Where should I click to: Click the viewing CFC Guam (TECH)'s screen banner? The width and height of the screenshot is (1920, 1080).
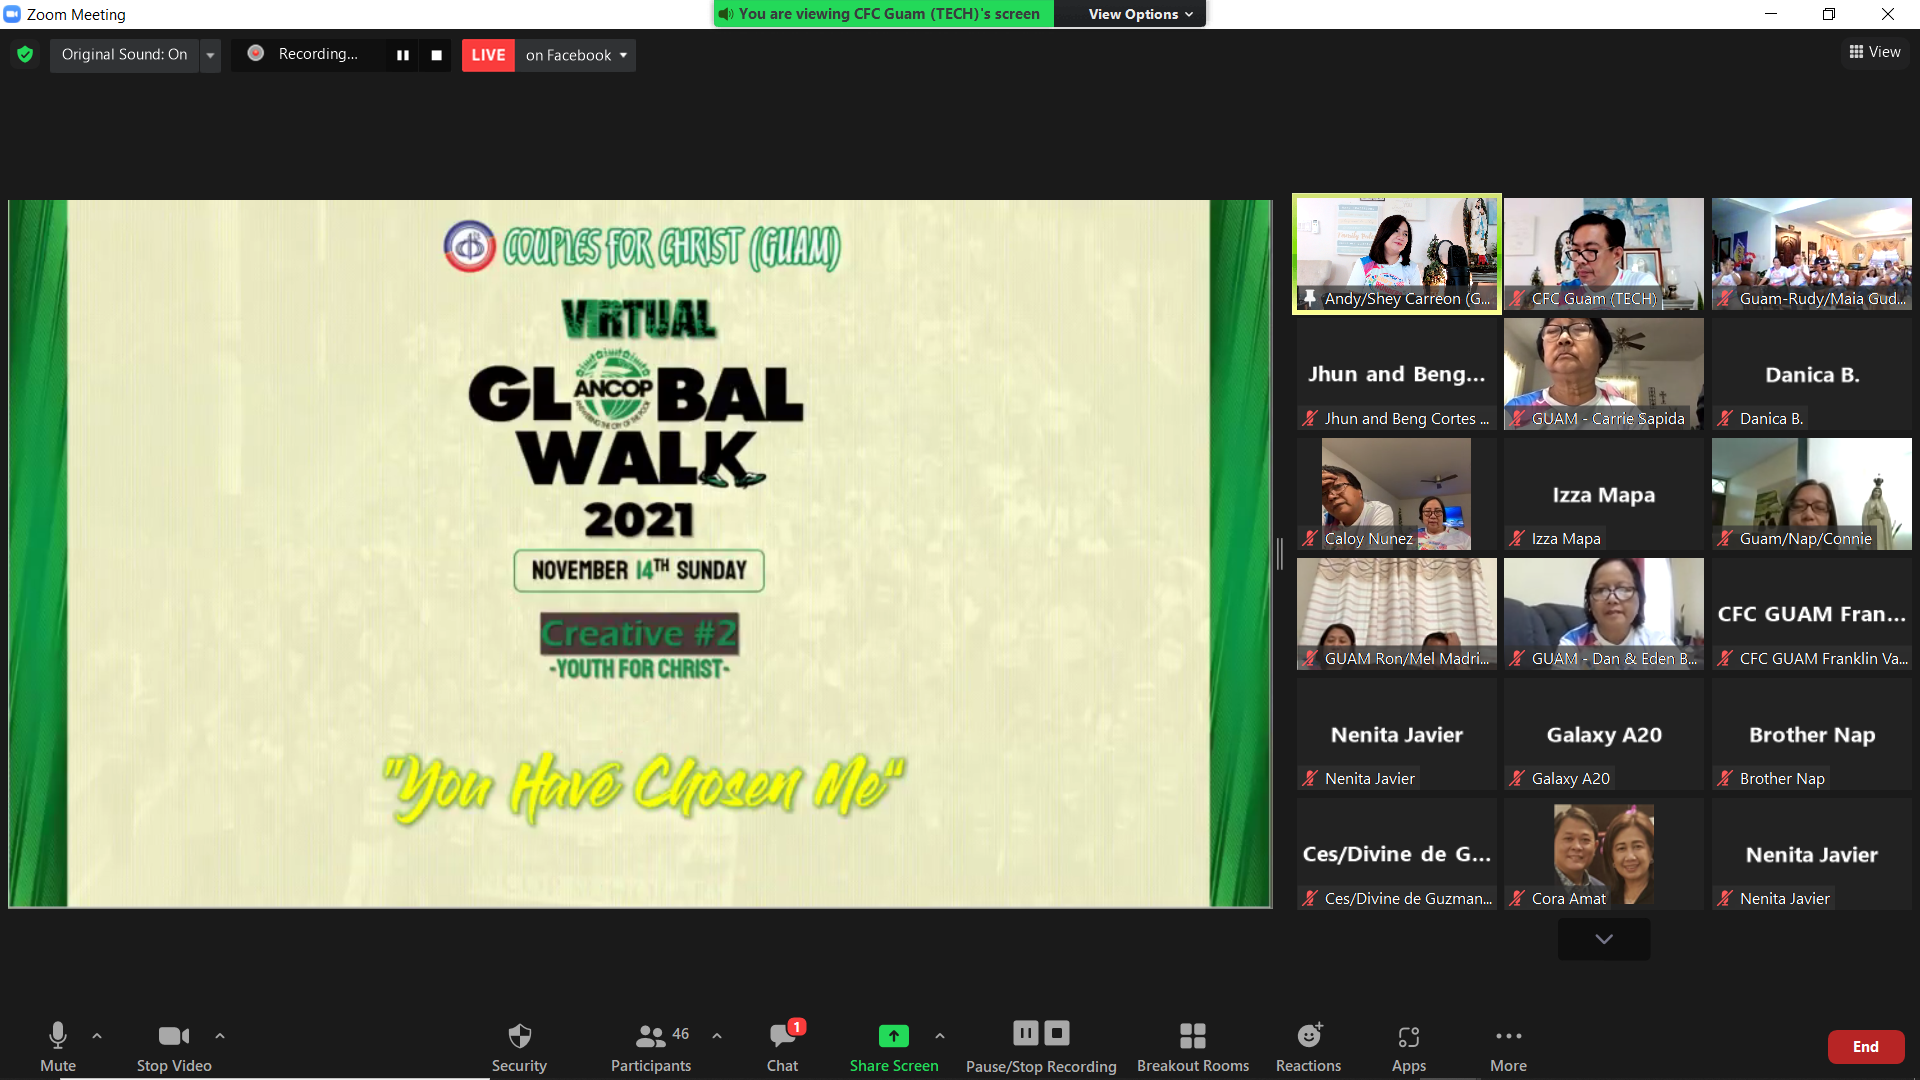(x=883, y=14)
